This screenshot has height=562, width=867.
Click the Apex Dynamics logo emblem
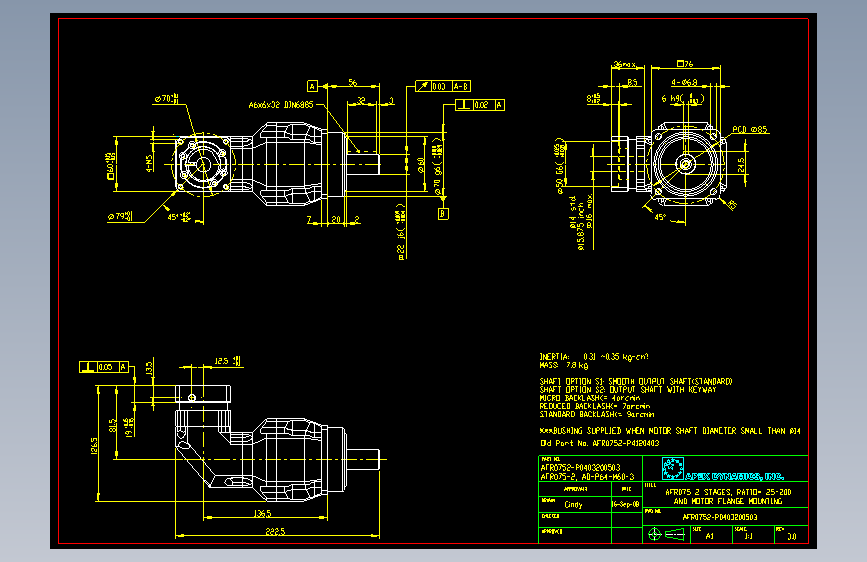click(x=673, y=468)
